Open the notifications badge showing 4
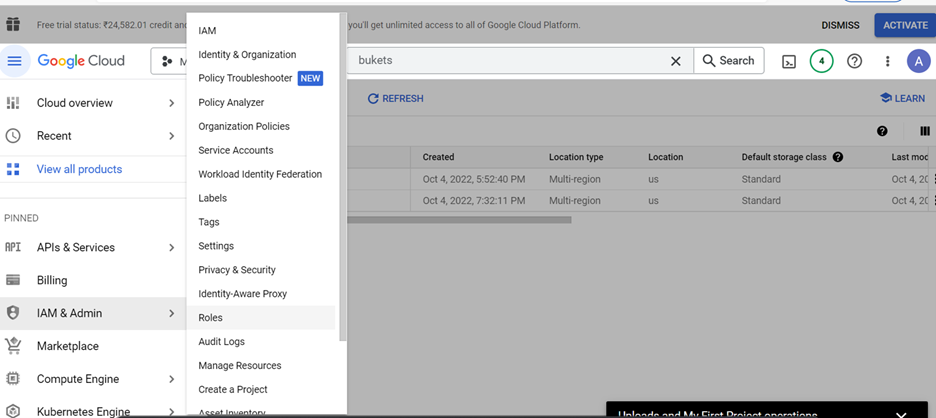This screenshot has width=936, height=418. (x=821, y=61)
